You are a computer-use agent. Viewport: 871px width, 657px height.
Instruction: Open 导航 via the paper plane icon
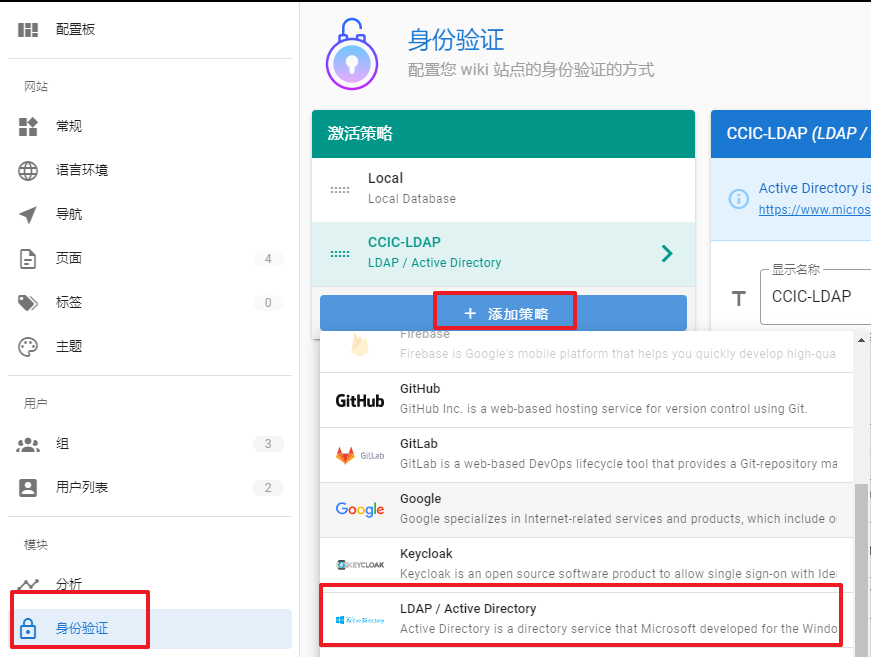coord(27,214)
